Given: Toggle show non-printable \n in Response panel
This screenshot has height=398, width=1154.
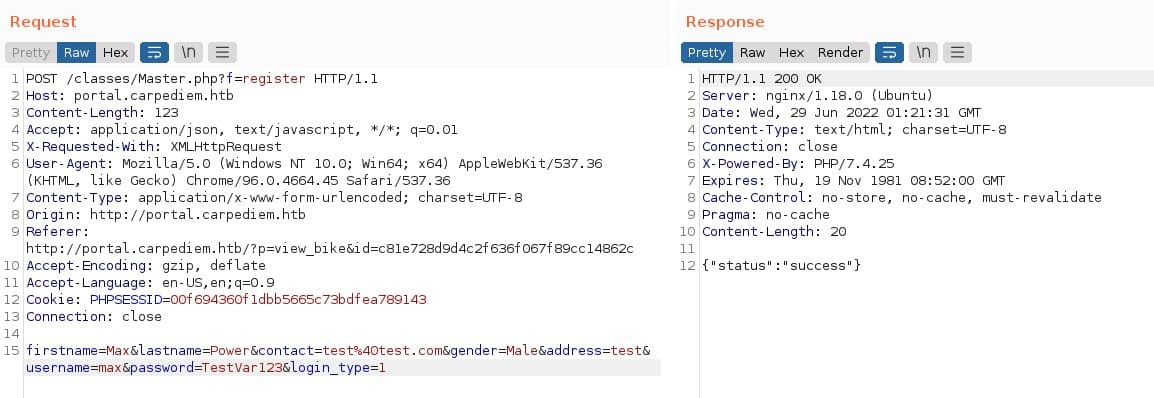Looking at the screenshot, I should point(923,52).
